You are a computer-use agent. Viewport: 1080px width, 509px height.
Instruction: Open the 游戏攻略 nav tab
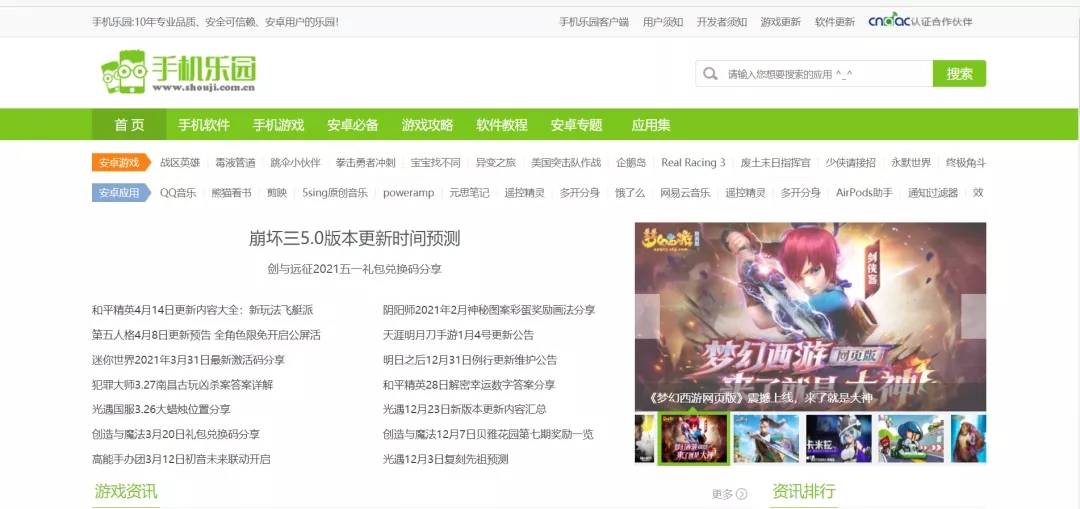point(427,125)
